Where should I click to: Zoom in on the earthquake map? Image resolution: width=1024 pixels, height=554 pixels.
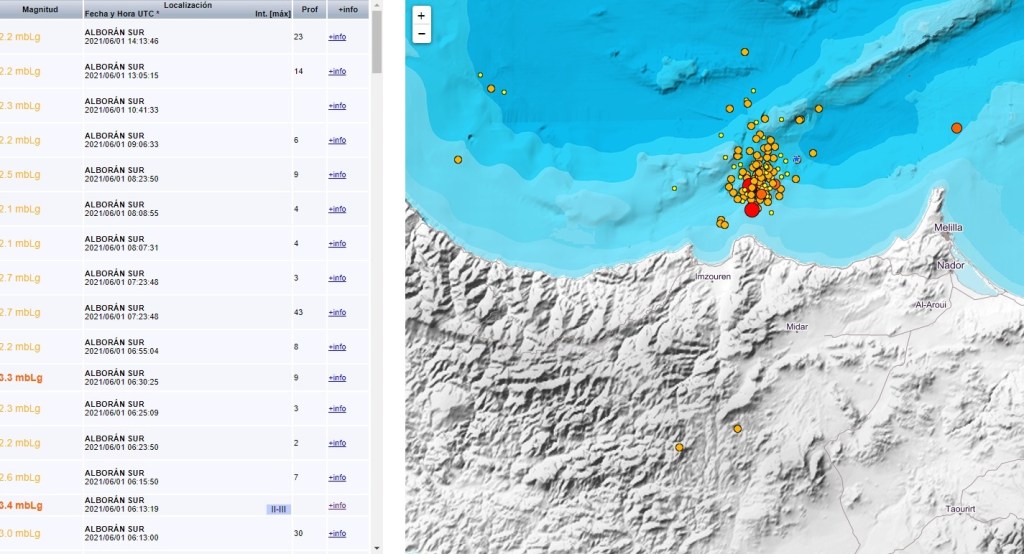(421, 16)
